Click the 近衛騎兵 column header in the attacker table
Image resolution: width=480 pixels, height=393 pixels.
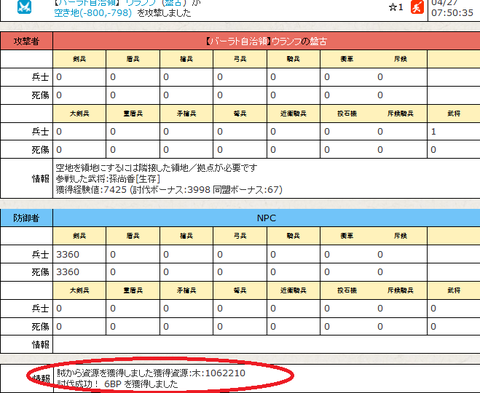293,113
